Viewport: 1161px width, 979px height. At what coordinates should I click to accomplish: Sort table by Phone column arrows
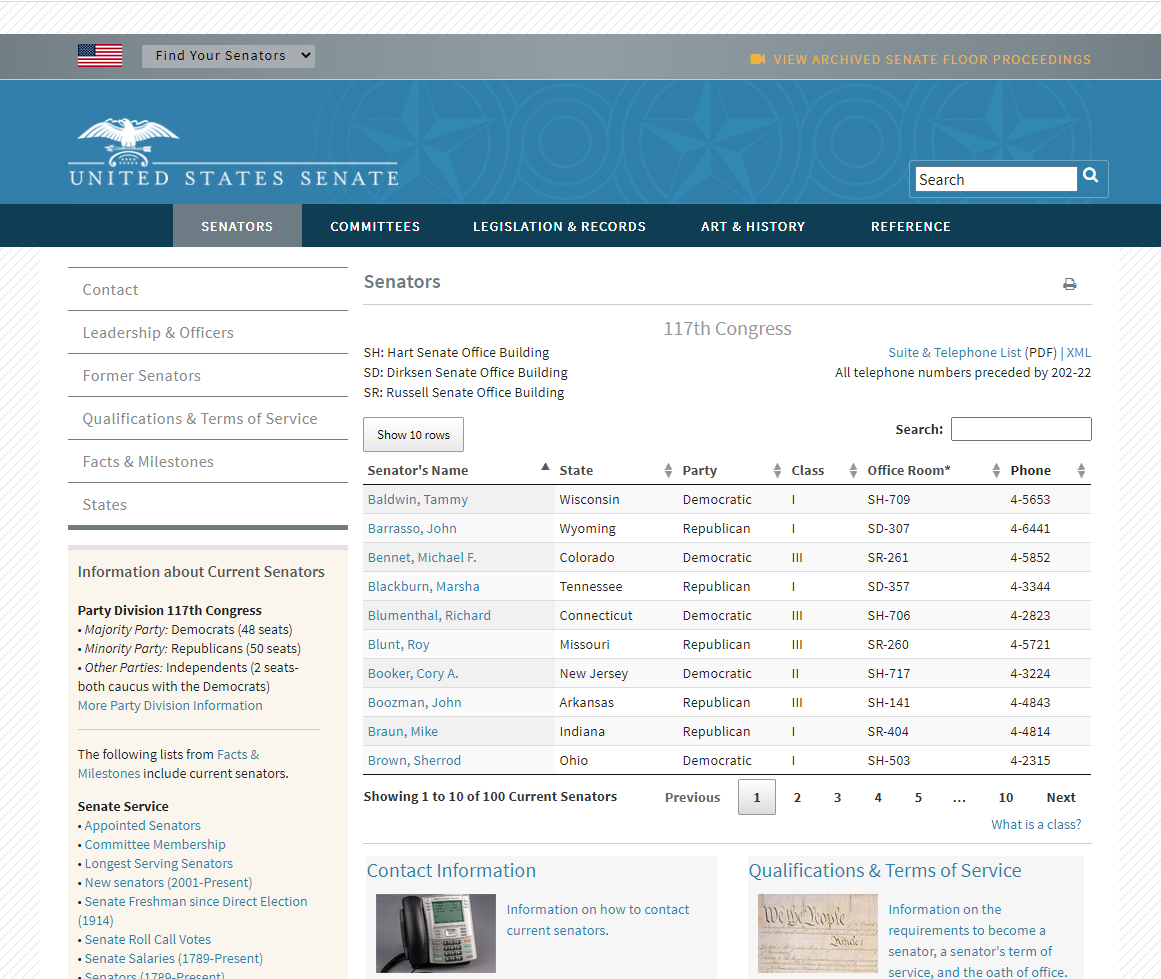(1081, 470)
